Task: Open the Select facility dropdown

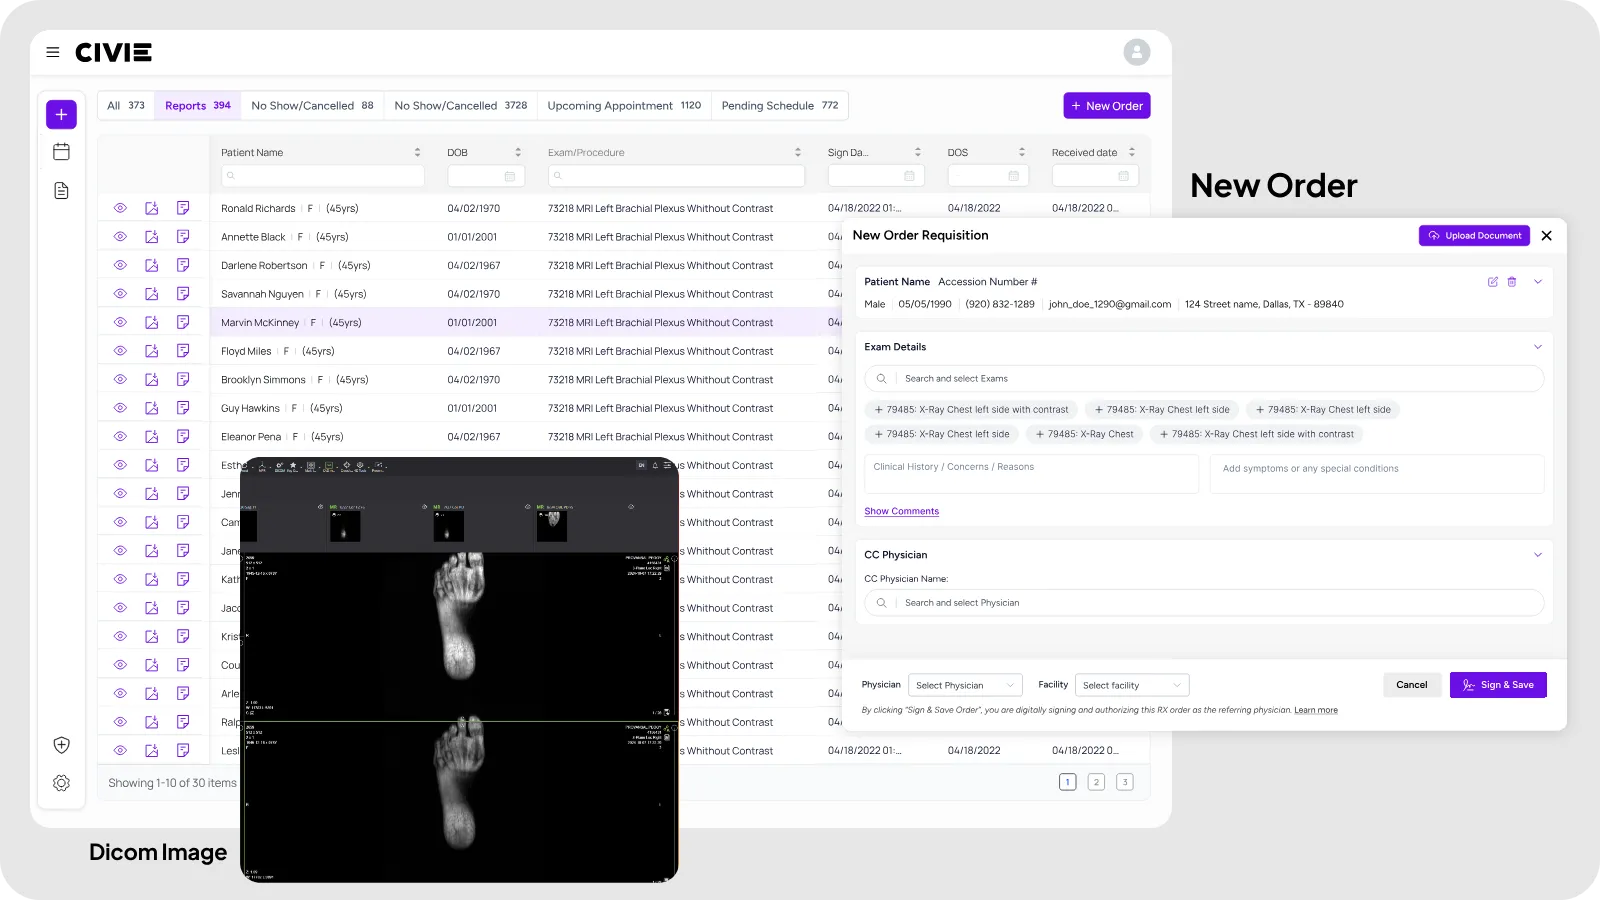Action: [x=1132, y=685]
